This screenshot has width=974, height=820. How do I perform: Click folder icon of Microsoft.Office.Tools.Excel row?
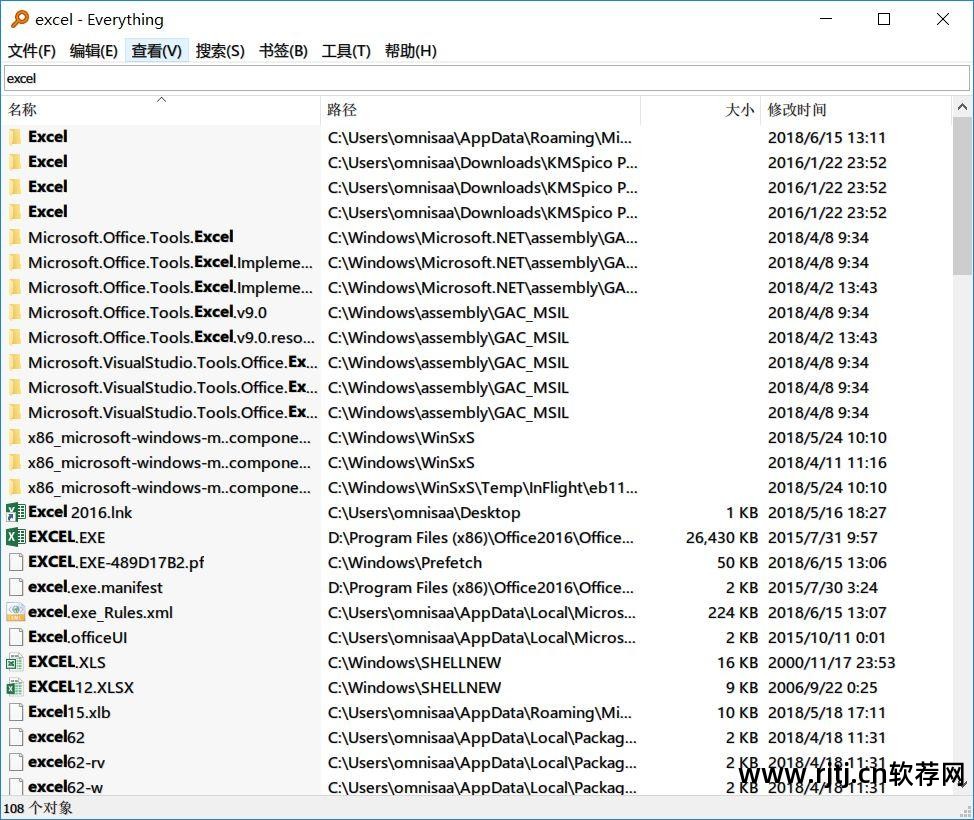coord(16,237)
